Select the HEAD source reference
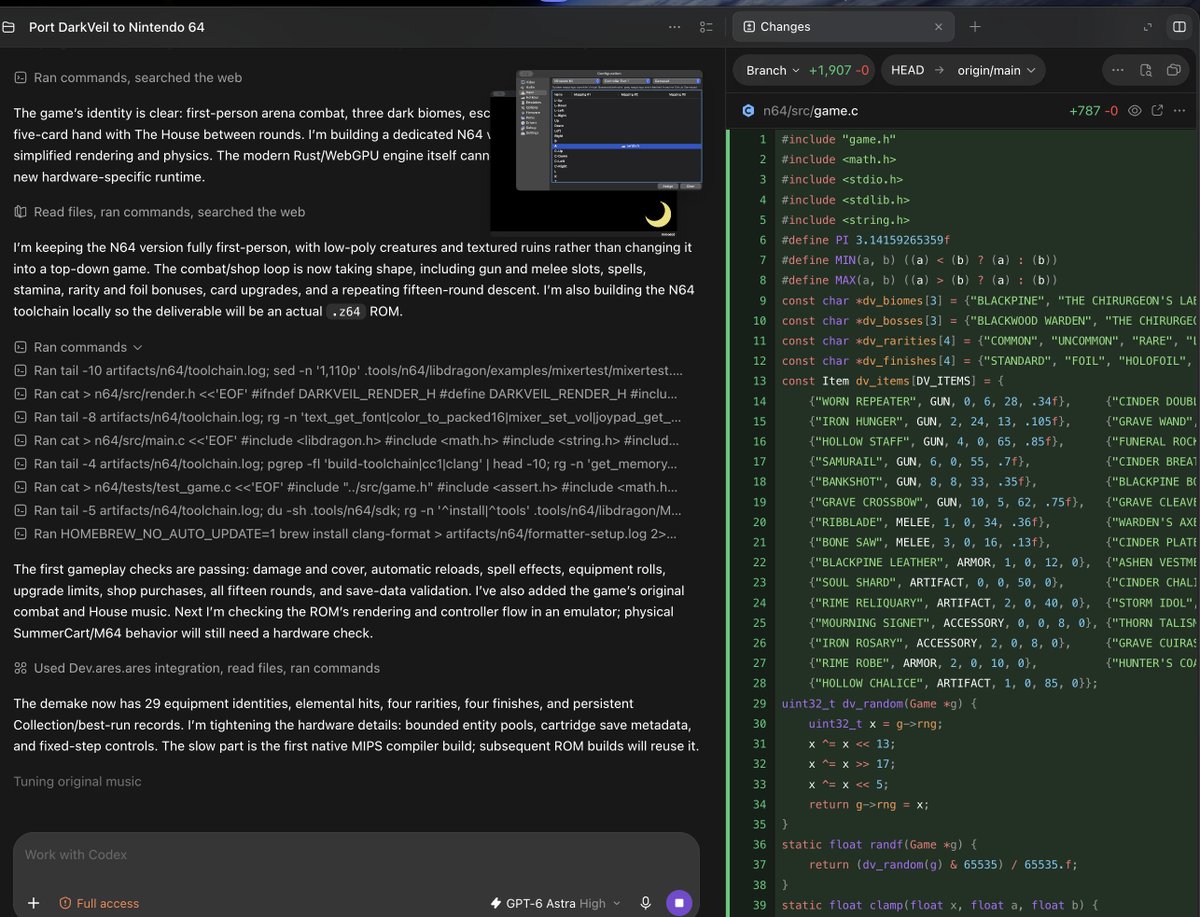 [907, 70]
